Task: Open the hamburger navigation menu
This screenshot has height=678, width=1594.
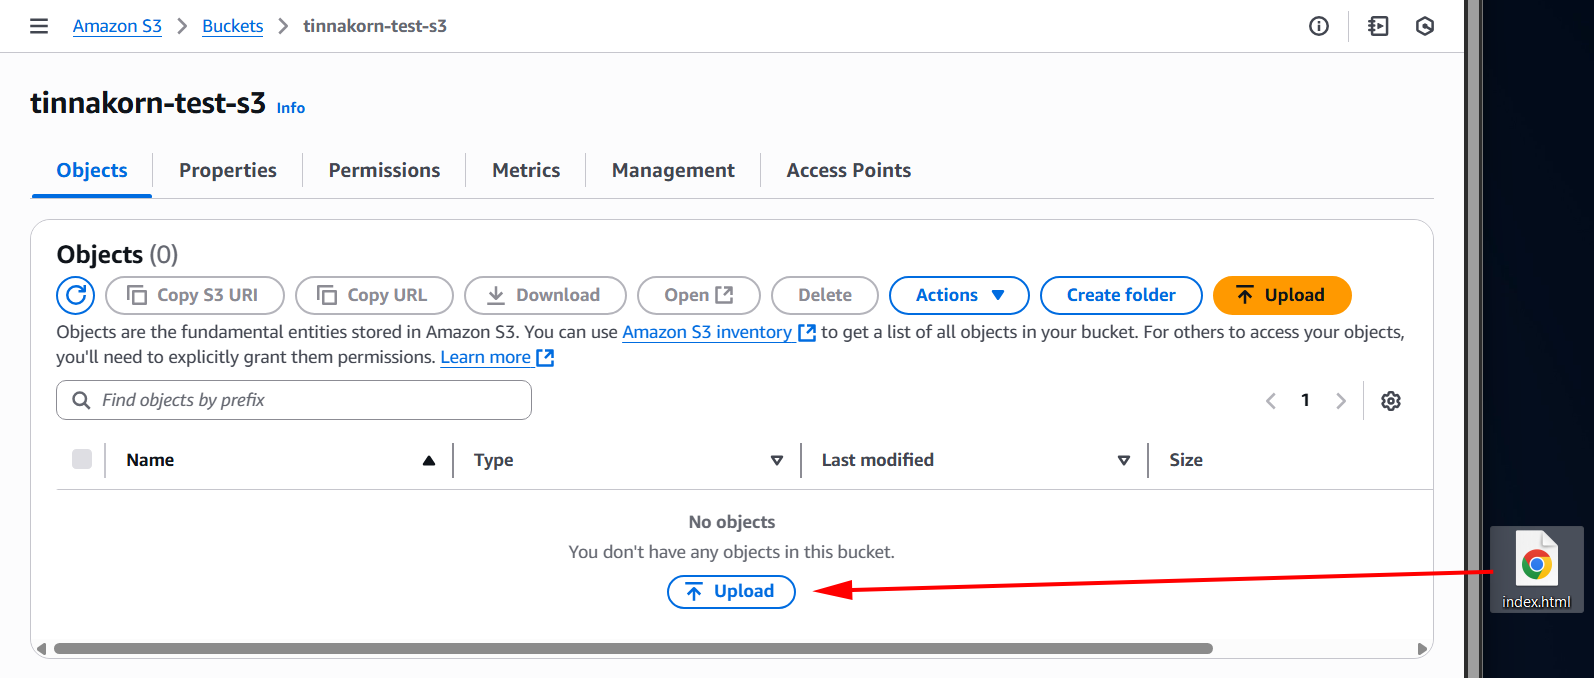Action: [x=39, y=26]
